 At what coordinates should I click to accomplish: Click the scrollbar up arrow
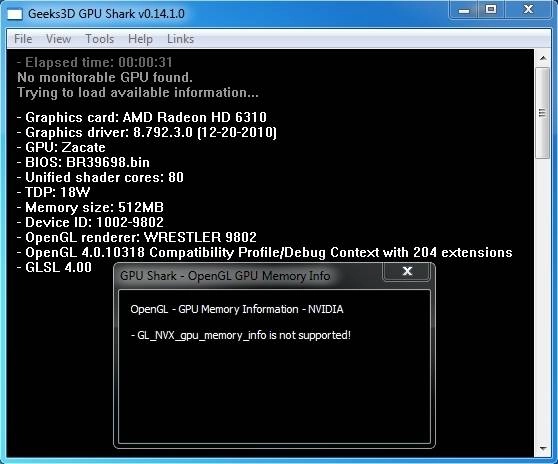[543, 58]
